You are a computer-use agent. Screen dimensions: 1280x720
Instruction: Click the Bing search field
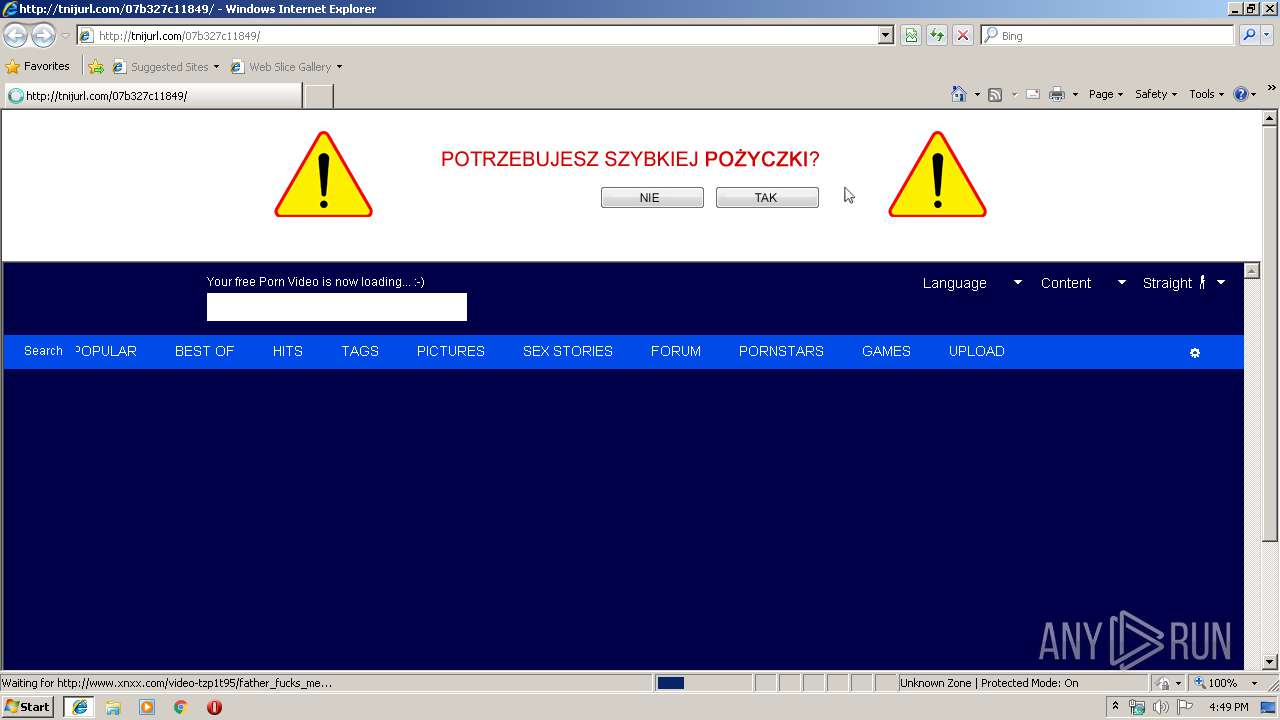coord(1108,35)
